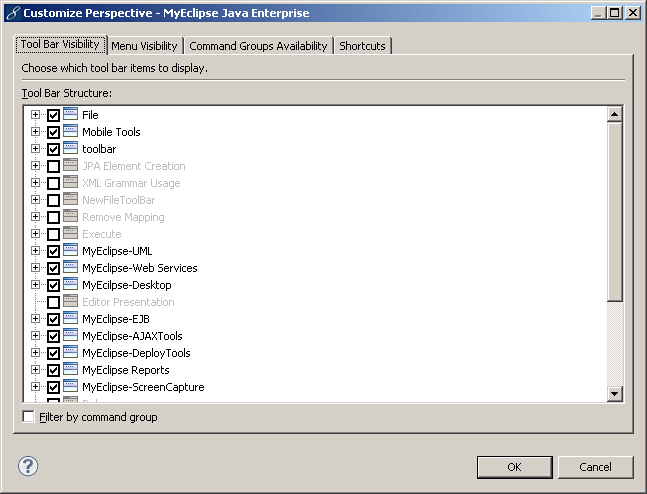The height and width of the screenshot is (494, 647).
Task: Expand the File tree node
Action: pos(35,114)
